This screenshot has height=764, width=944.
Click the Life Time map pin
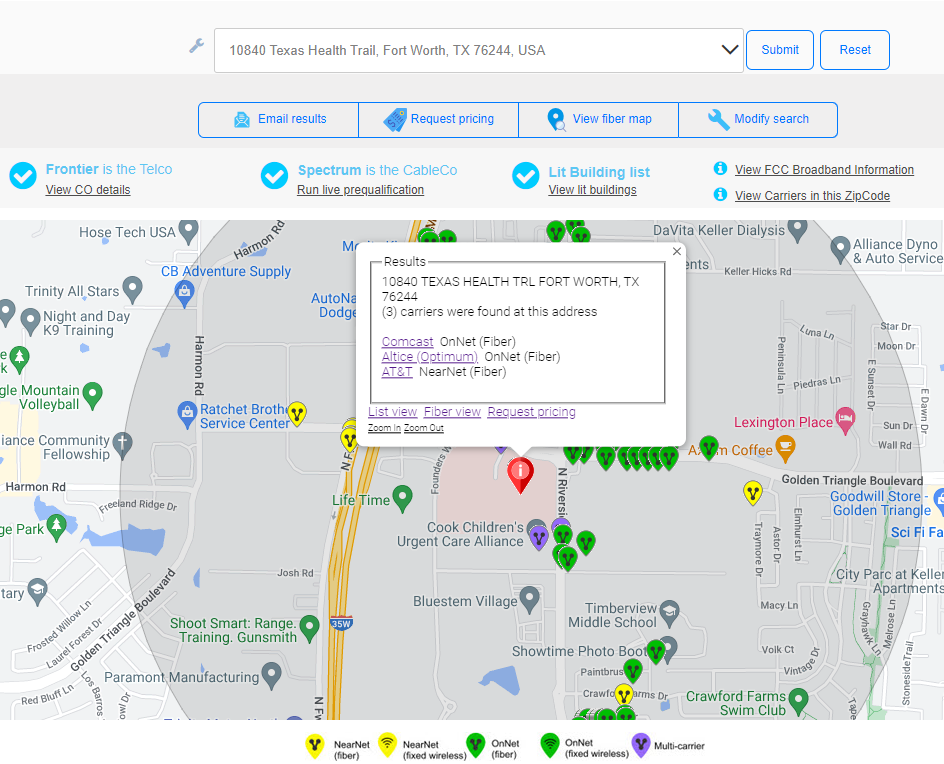[402, 498]
